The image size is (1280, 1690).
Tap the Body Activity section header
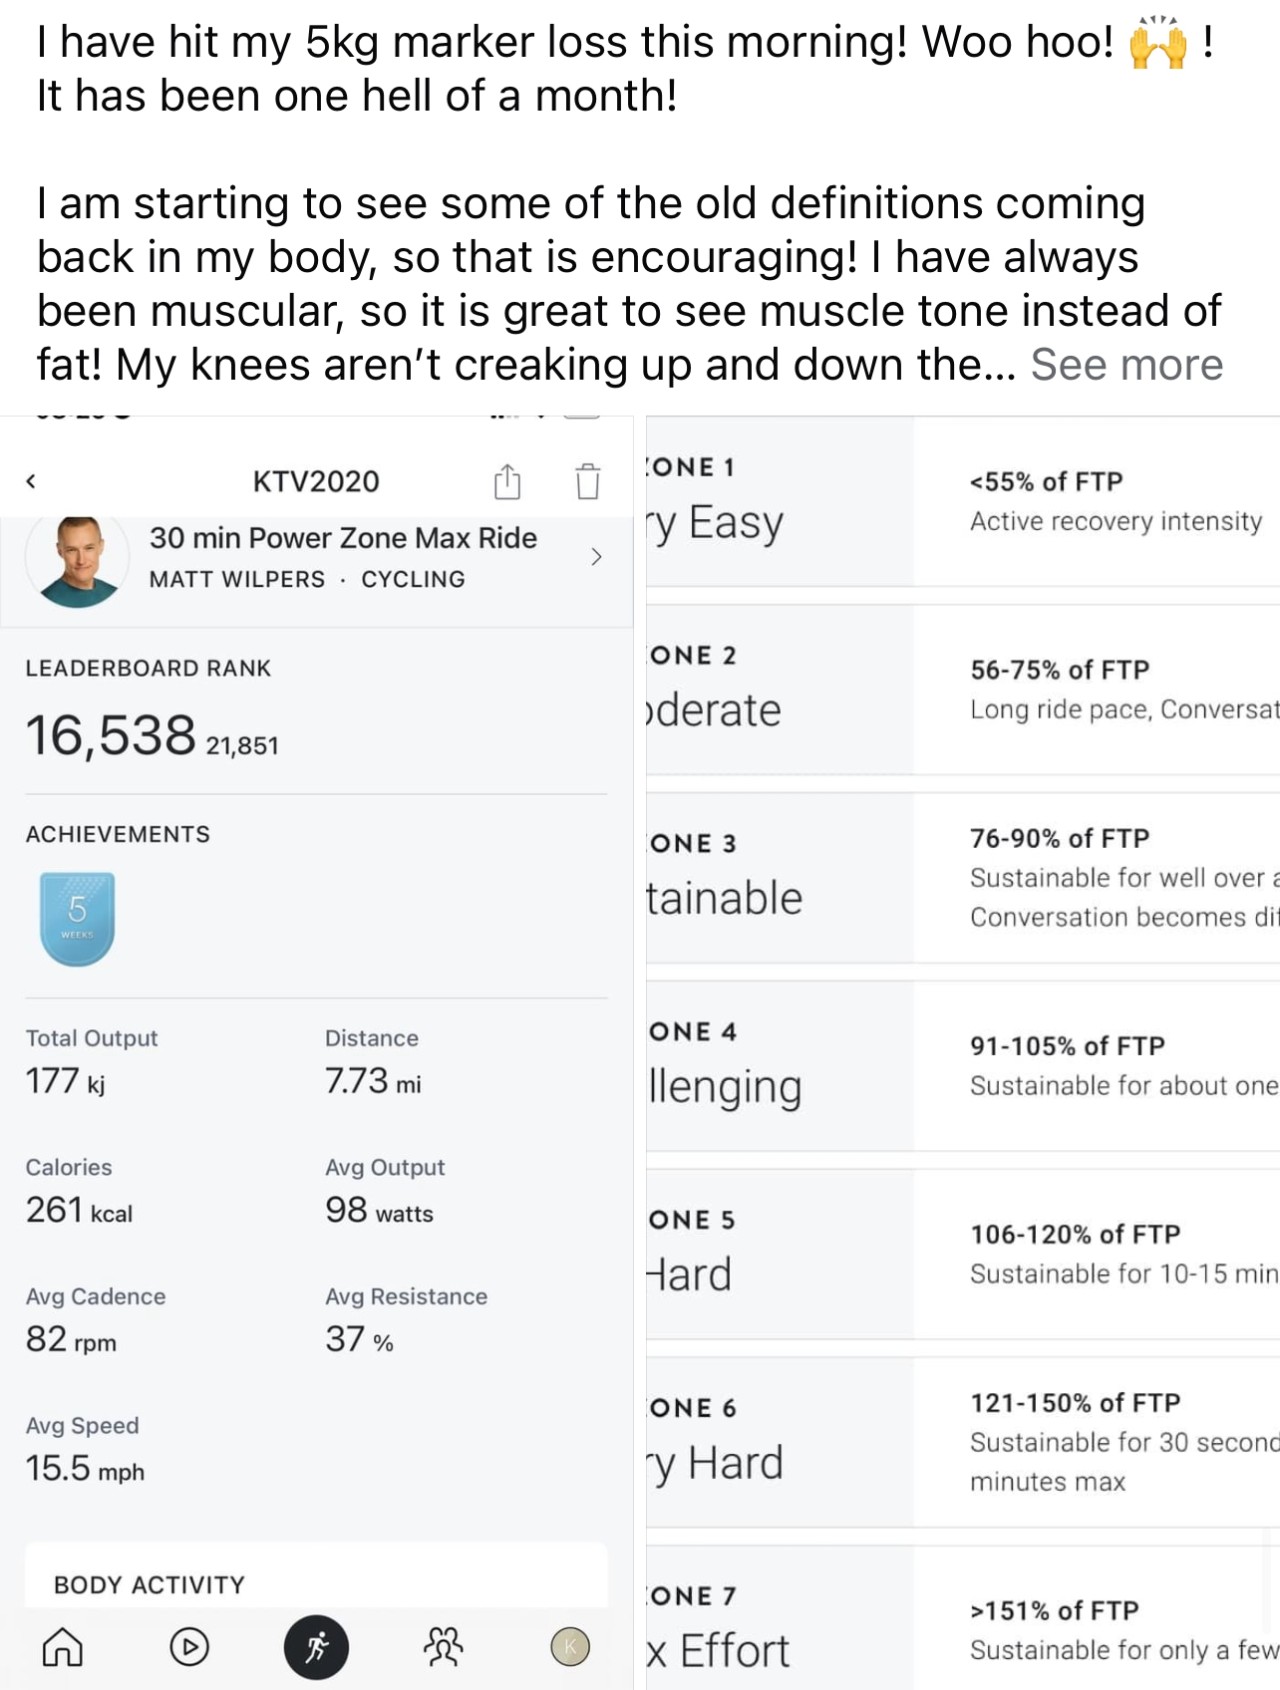[149, 1584]
